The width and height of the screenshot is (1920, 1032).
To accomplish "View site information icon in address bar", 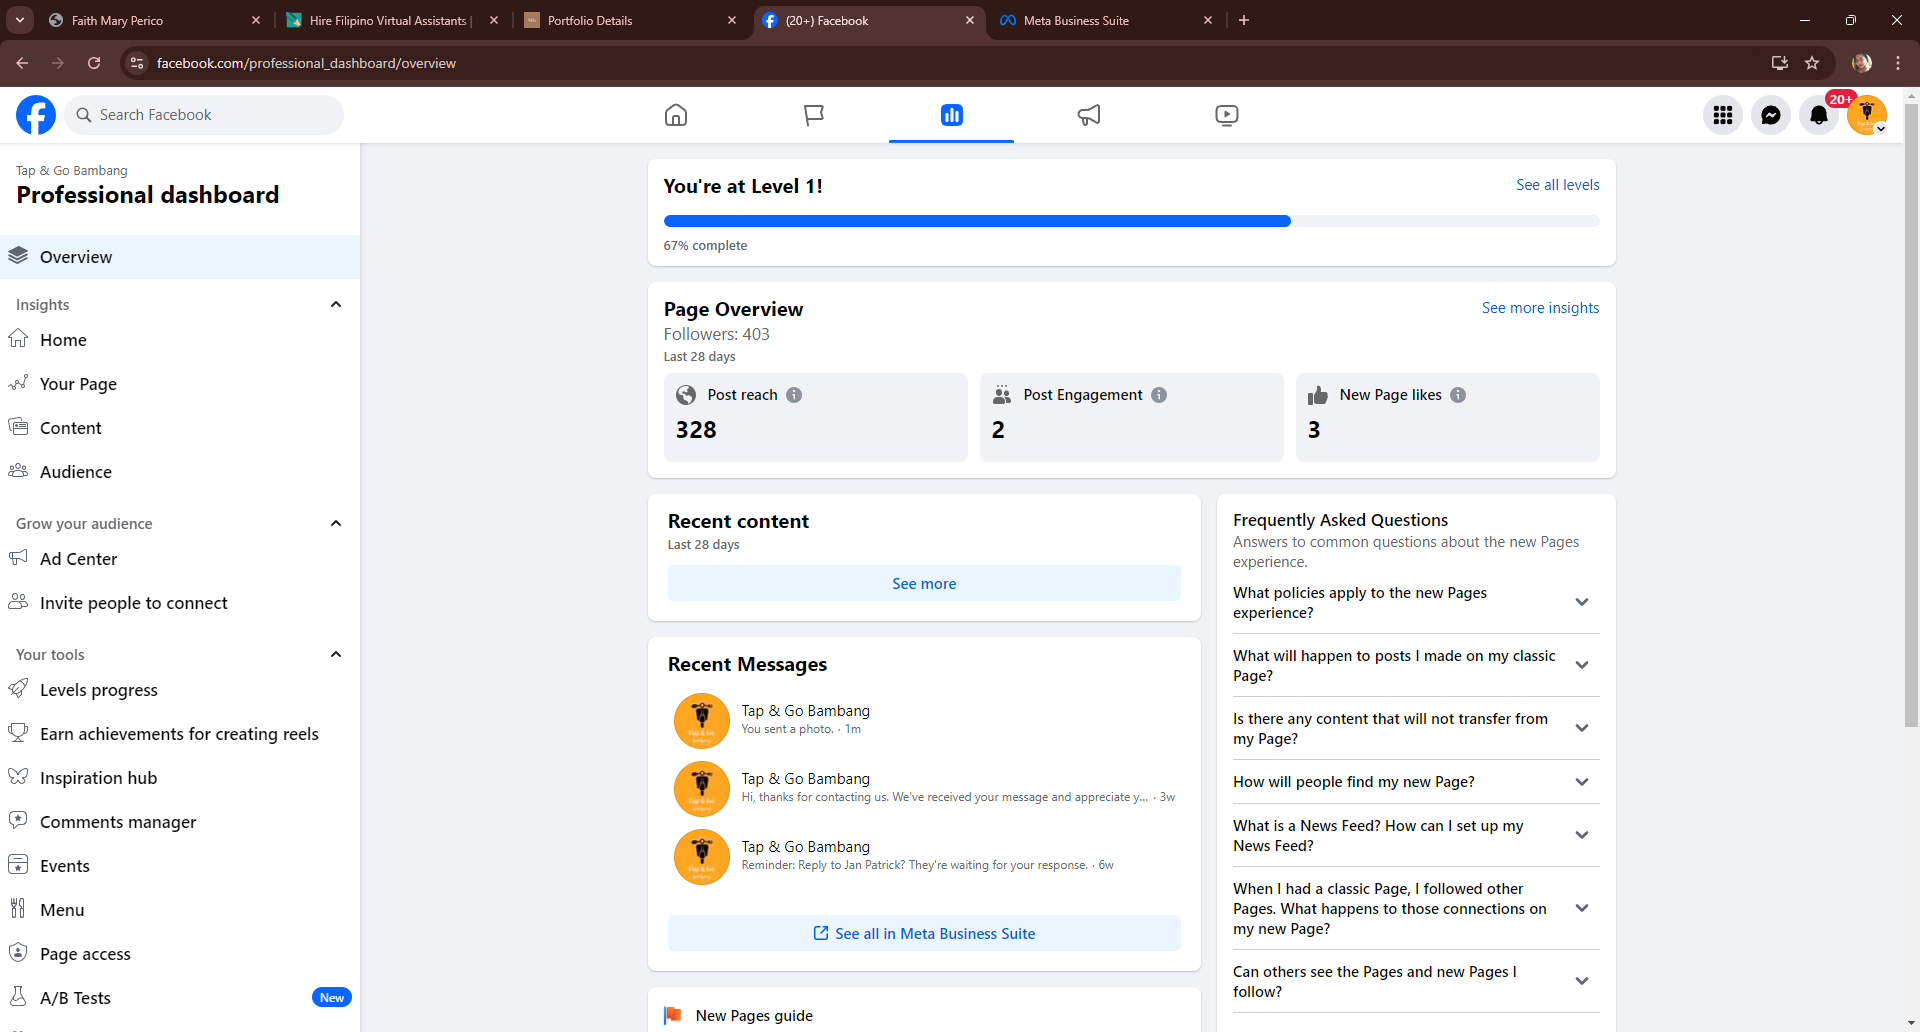I will 137,63.
